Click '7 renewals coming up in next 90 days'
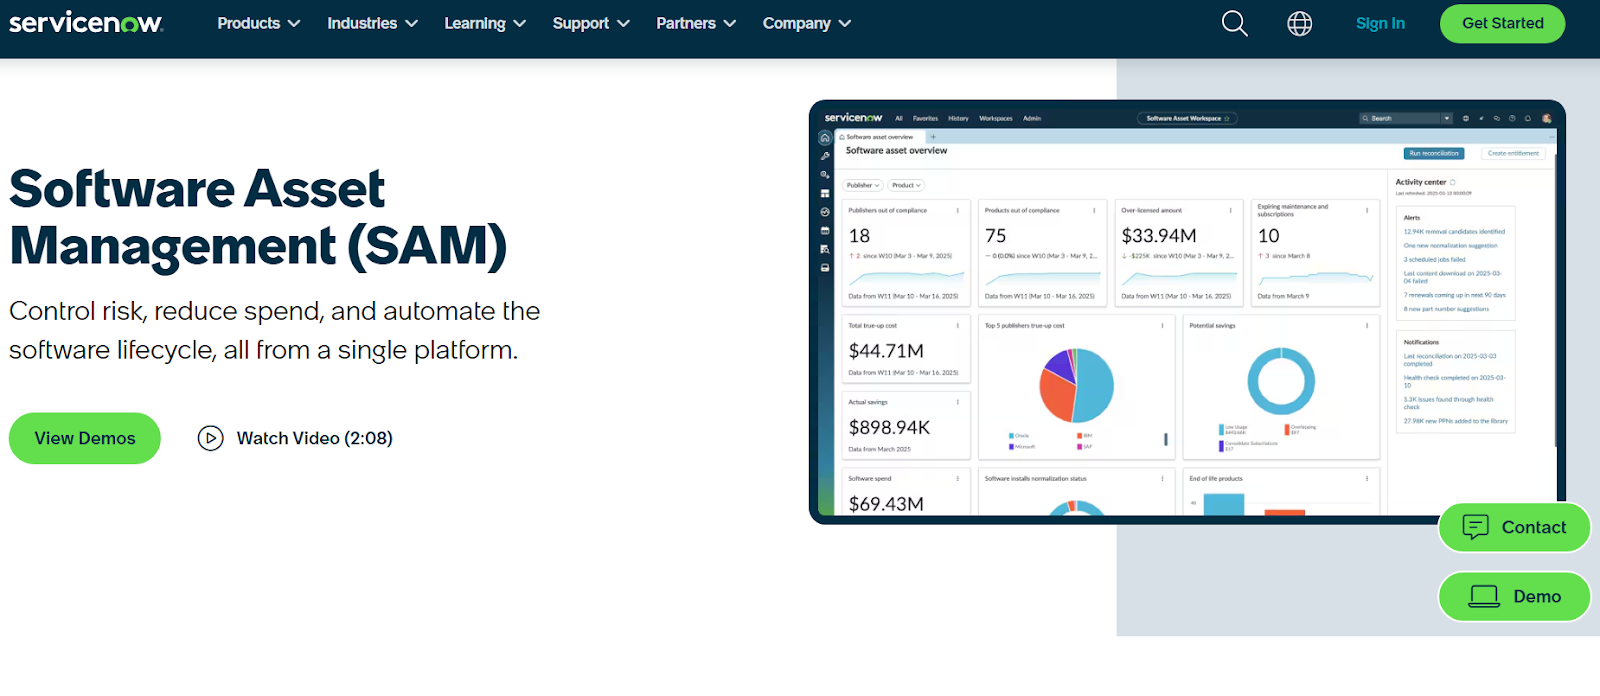 (1454, 295)
